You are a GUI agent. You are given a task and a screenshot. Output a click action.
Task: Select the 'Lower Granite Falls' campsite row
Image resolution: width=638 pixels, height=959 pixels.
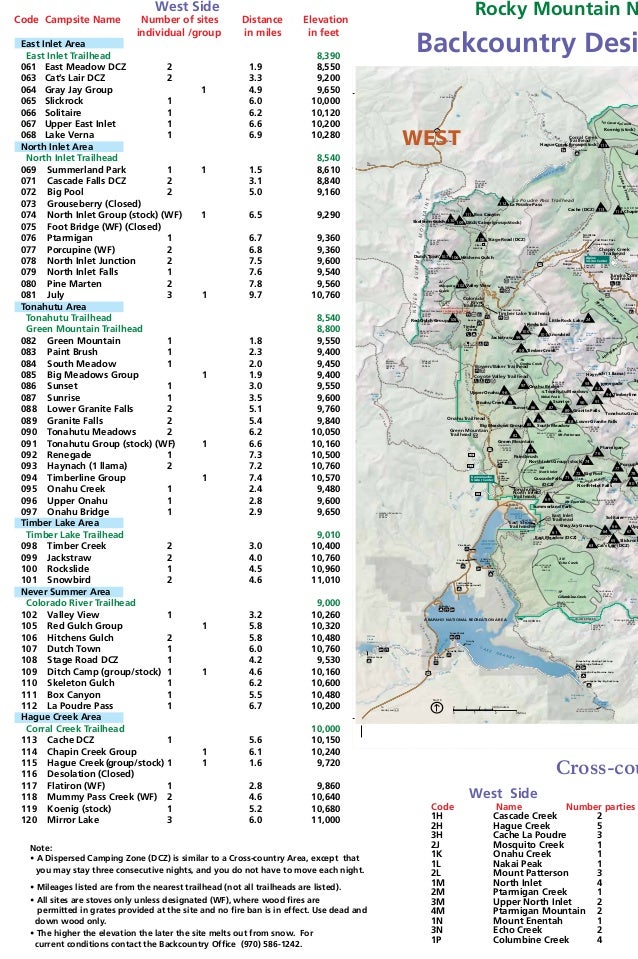click(x=180, y=409)
